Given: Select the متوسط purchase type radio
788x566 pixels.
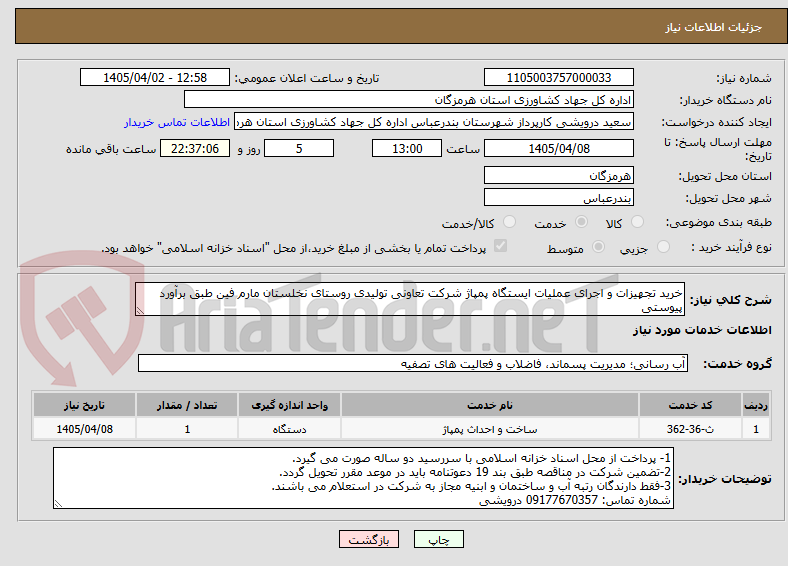Looking at the screenshot, I should coord(598,246).
